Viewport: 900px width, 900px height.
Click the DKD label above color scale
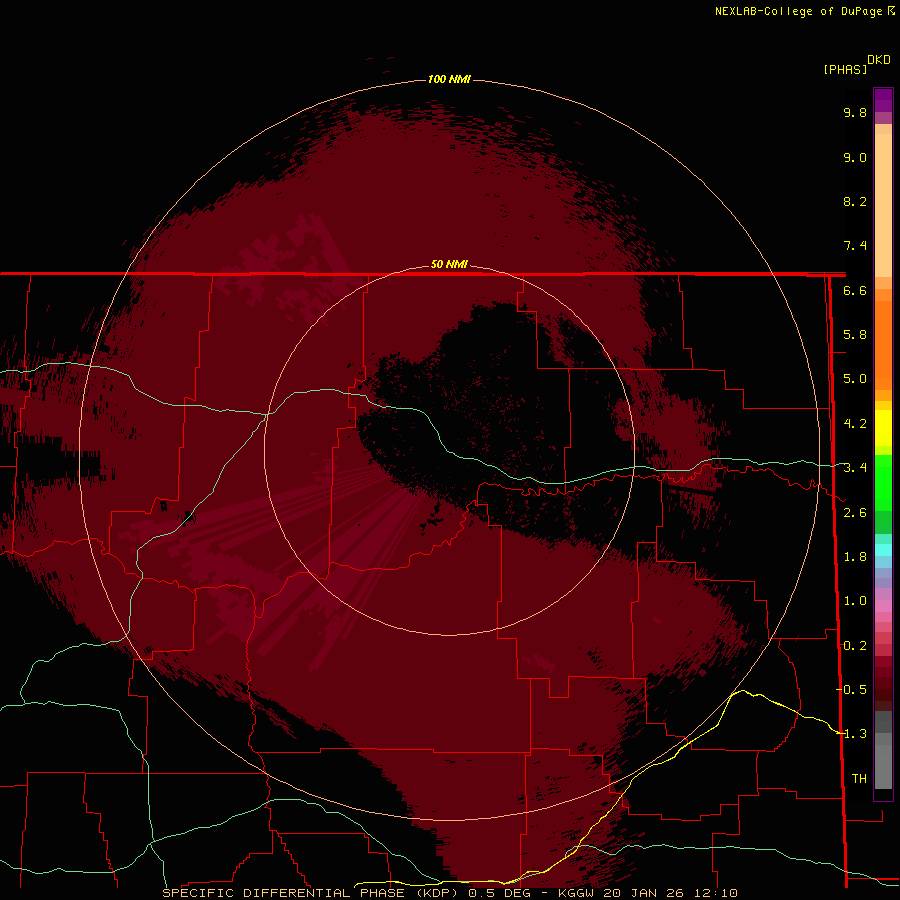point(879,60)
